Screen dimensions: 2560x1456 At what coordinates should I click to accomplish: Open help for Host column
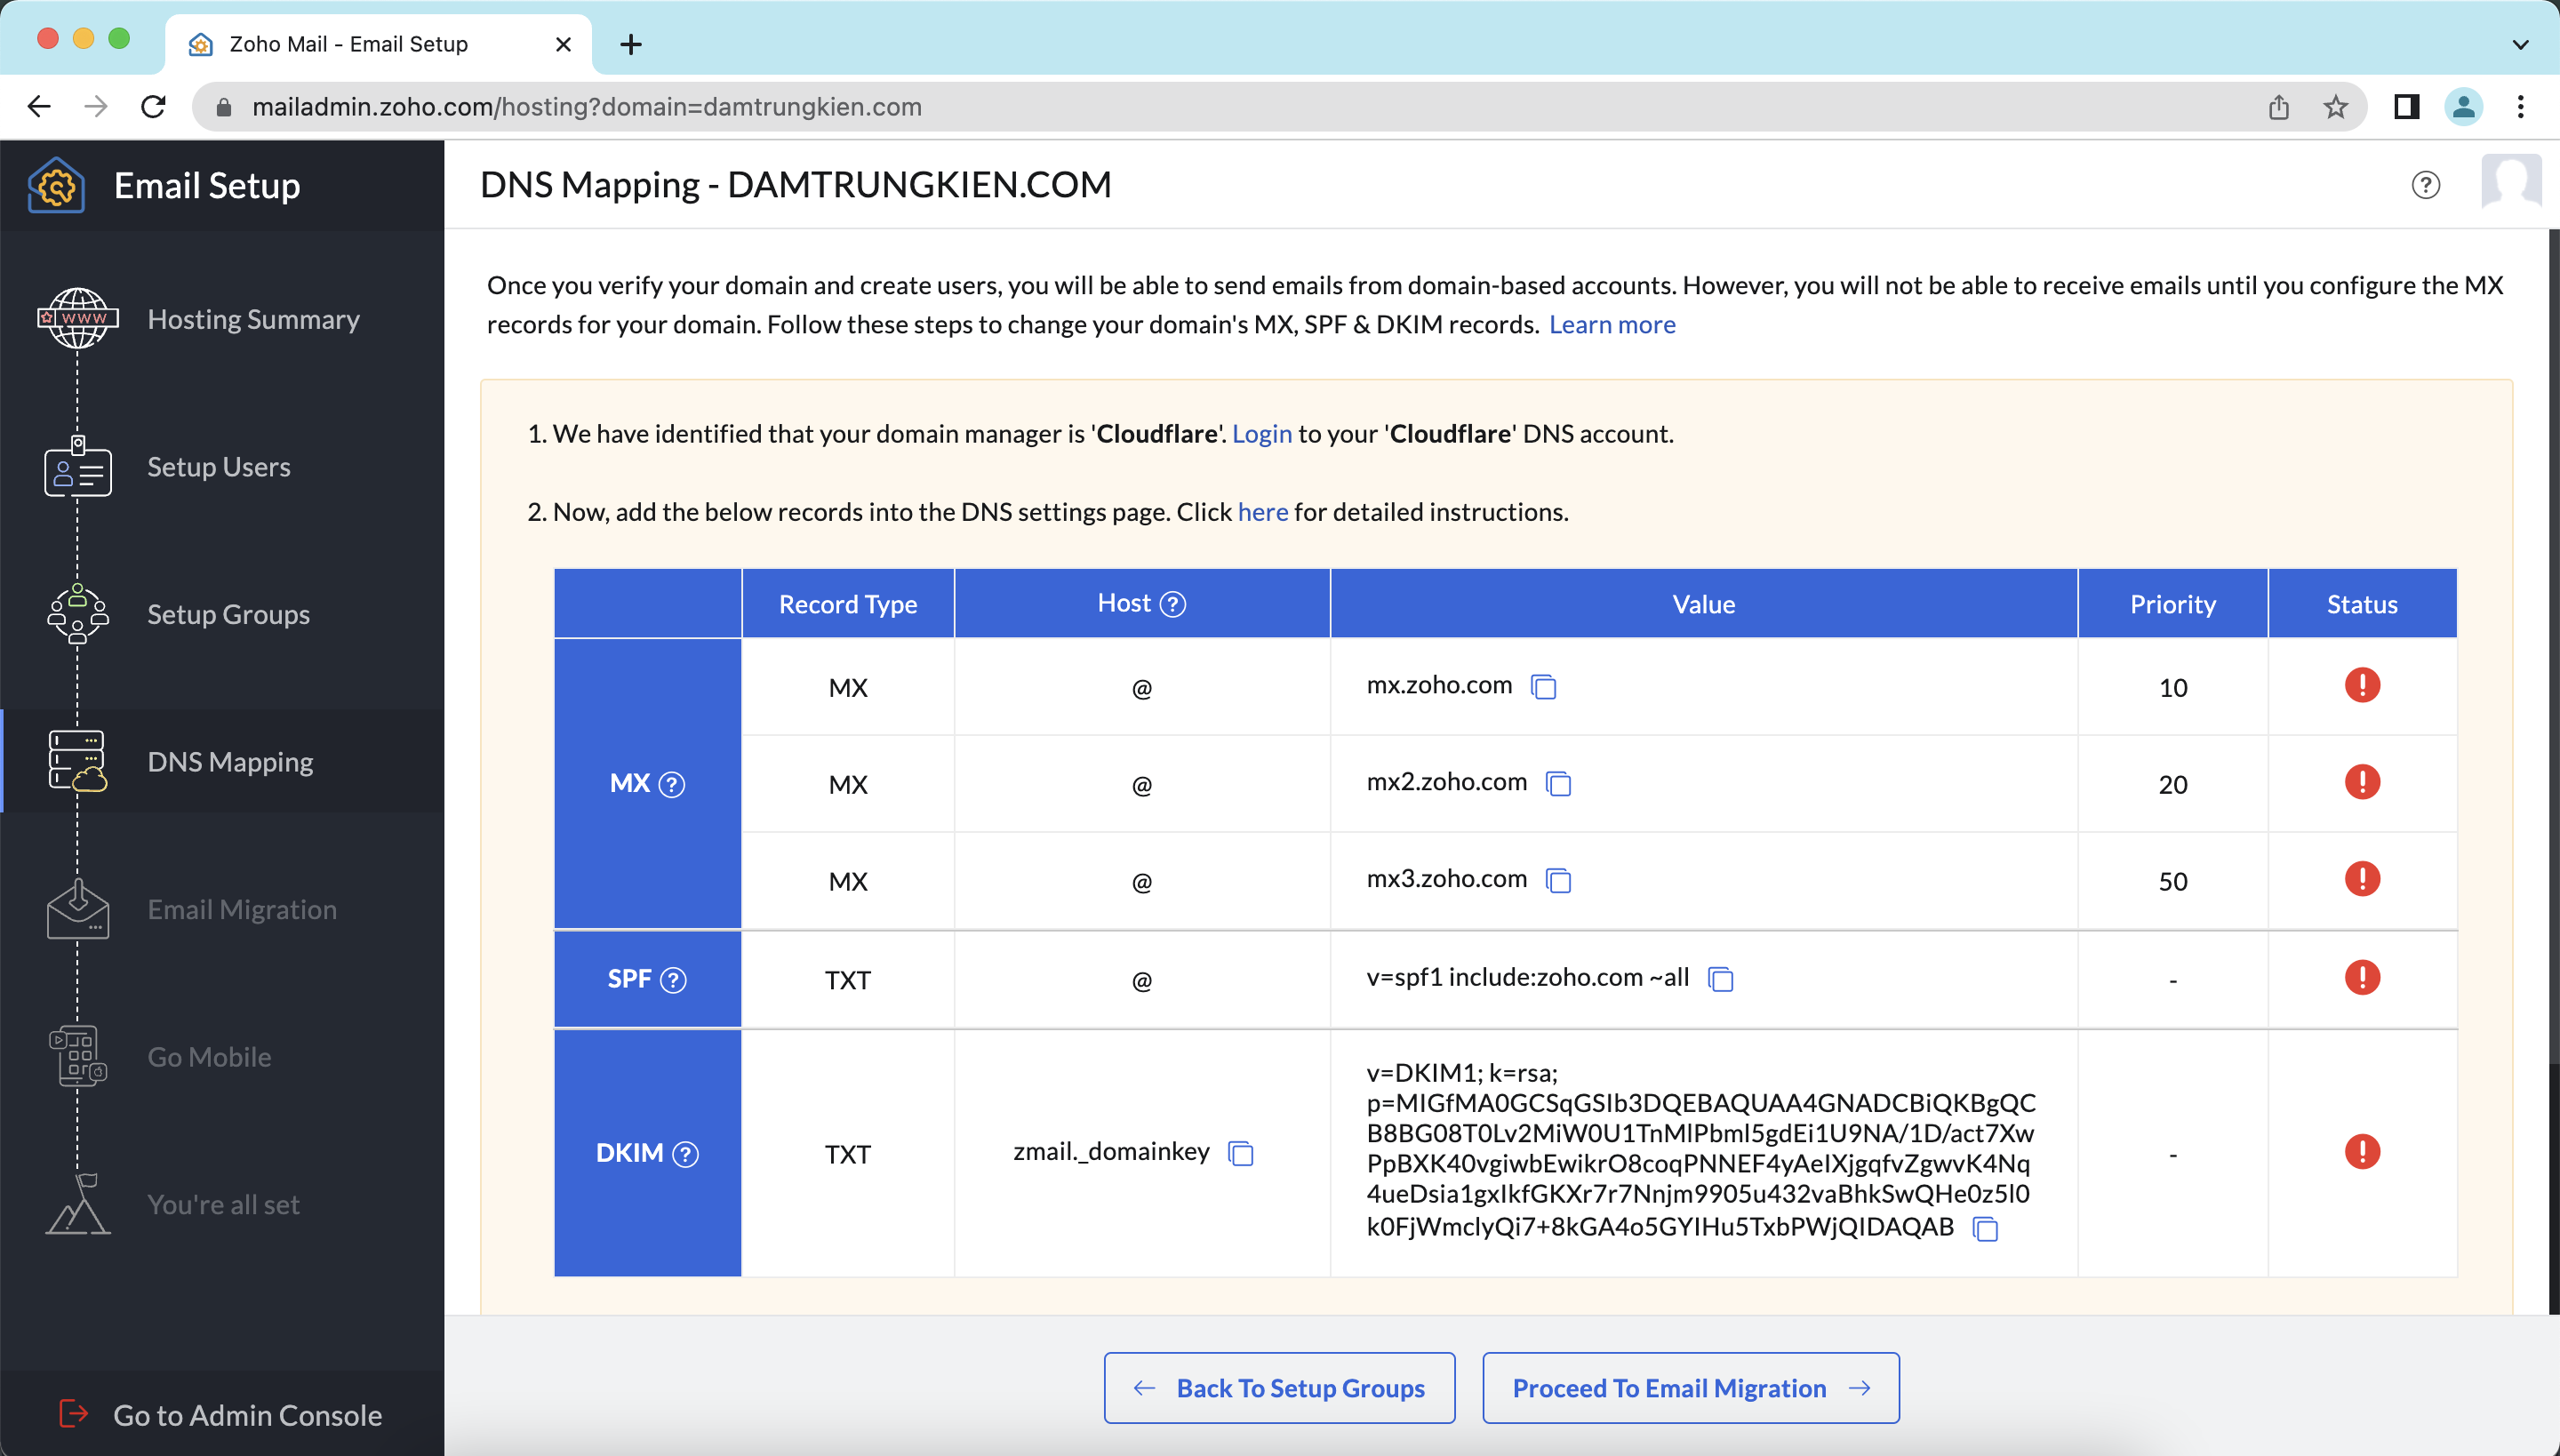point(1172,604)
